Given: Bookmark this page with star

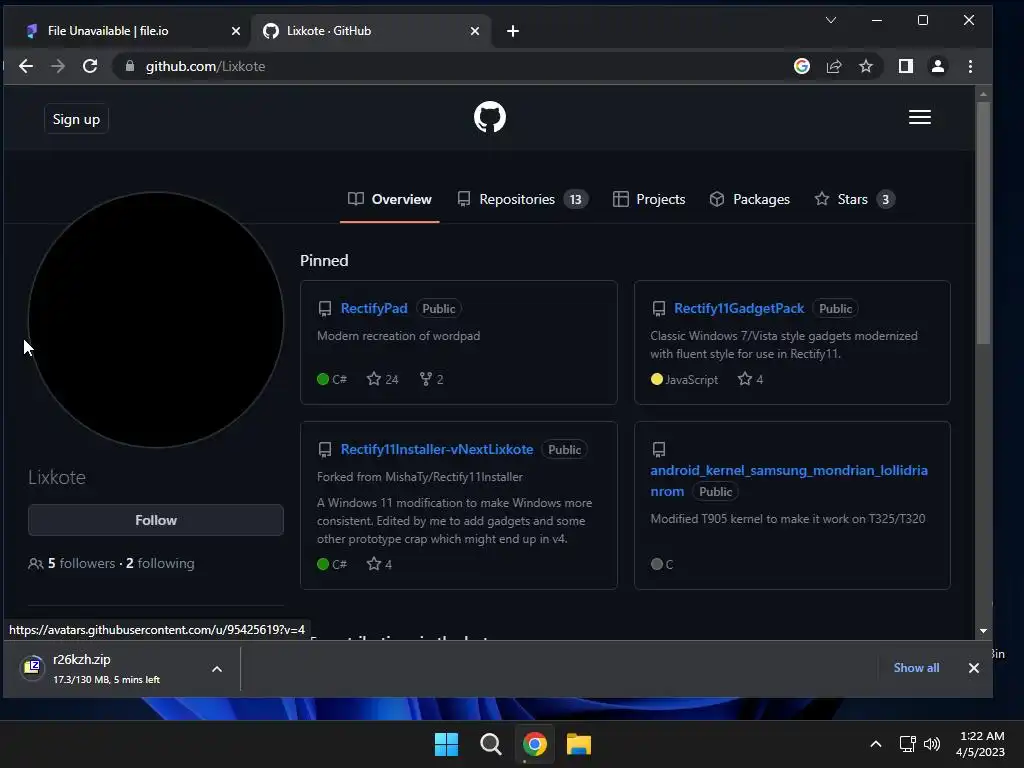Looking at the screenshot, I should point(865,66).
